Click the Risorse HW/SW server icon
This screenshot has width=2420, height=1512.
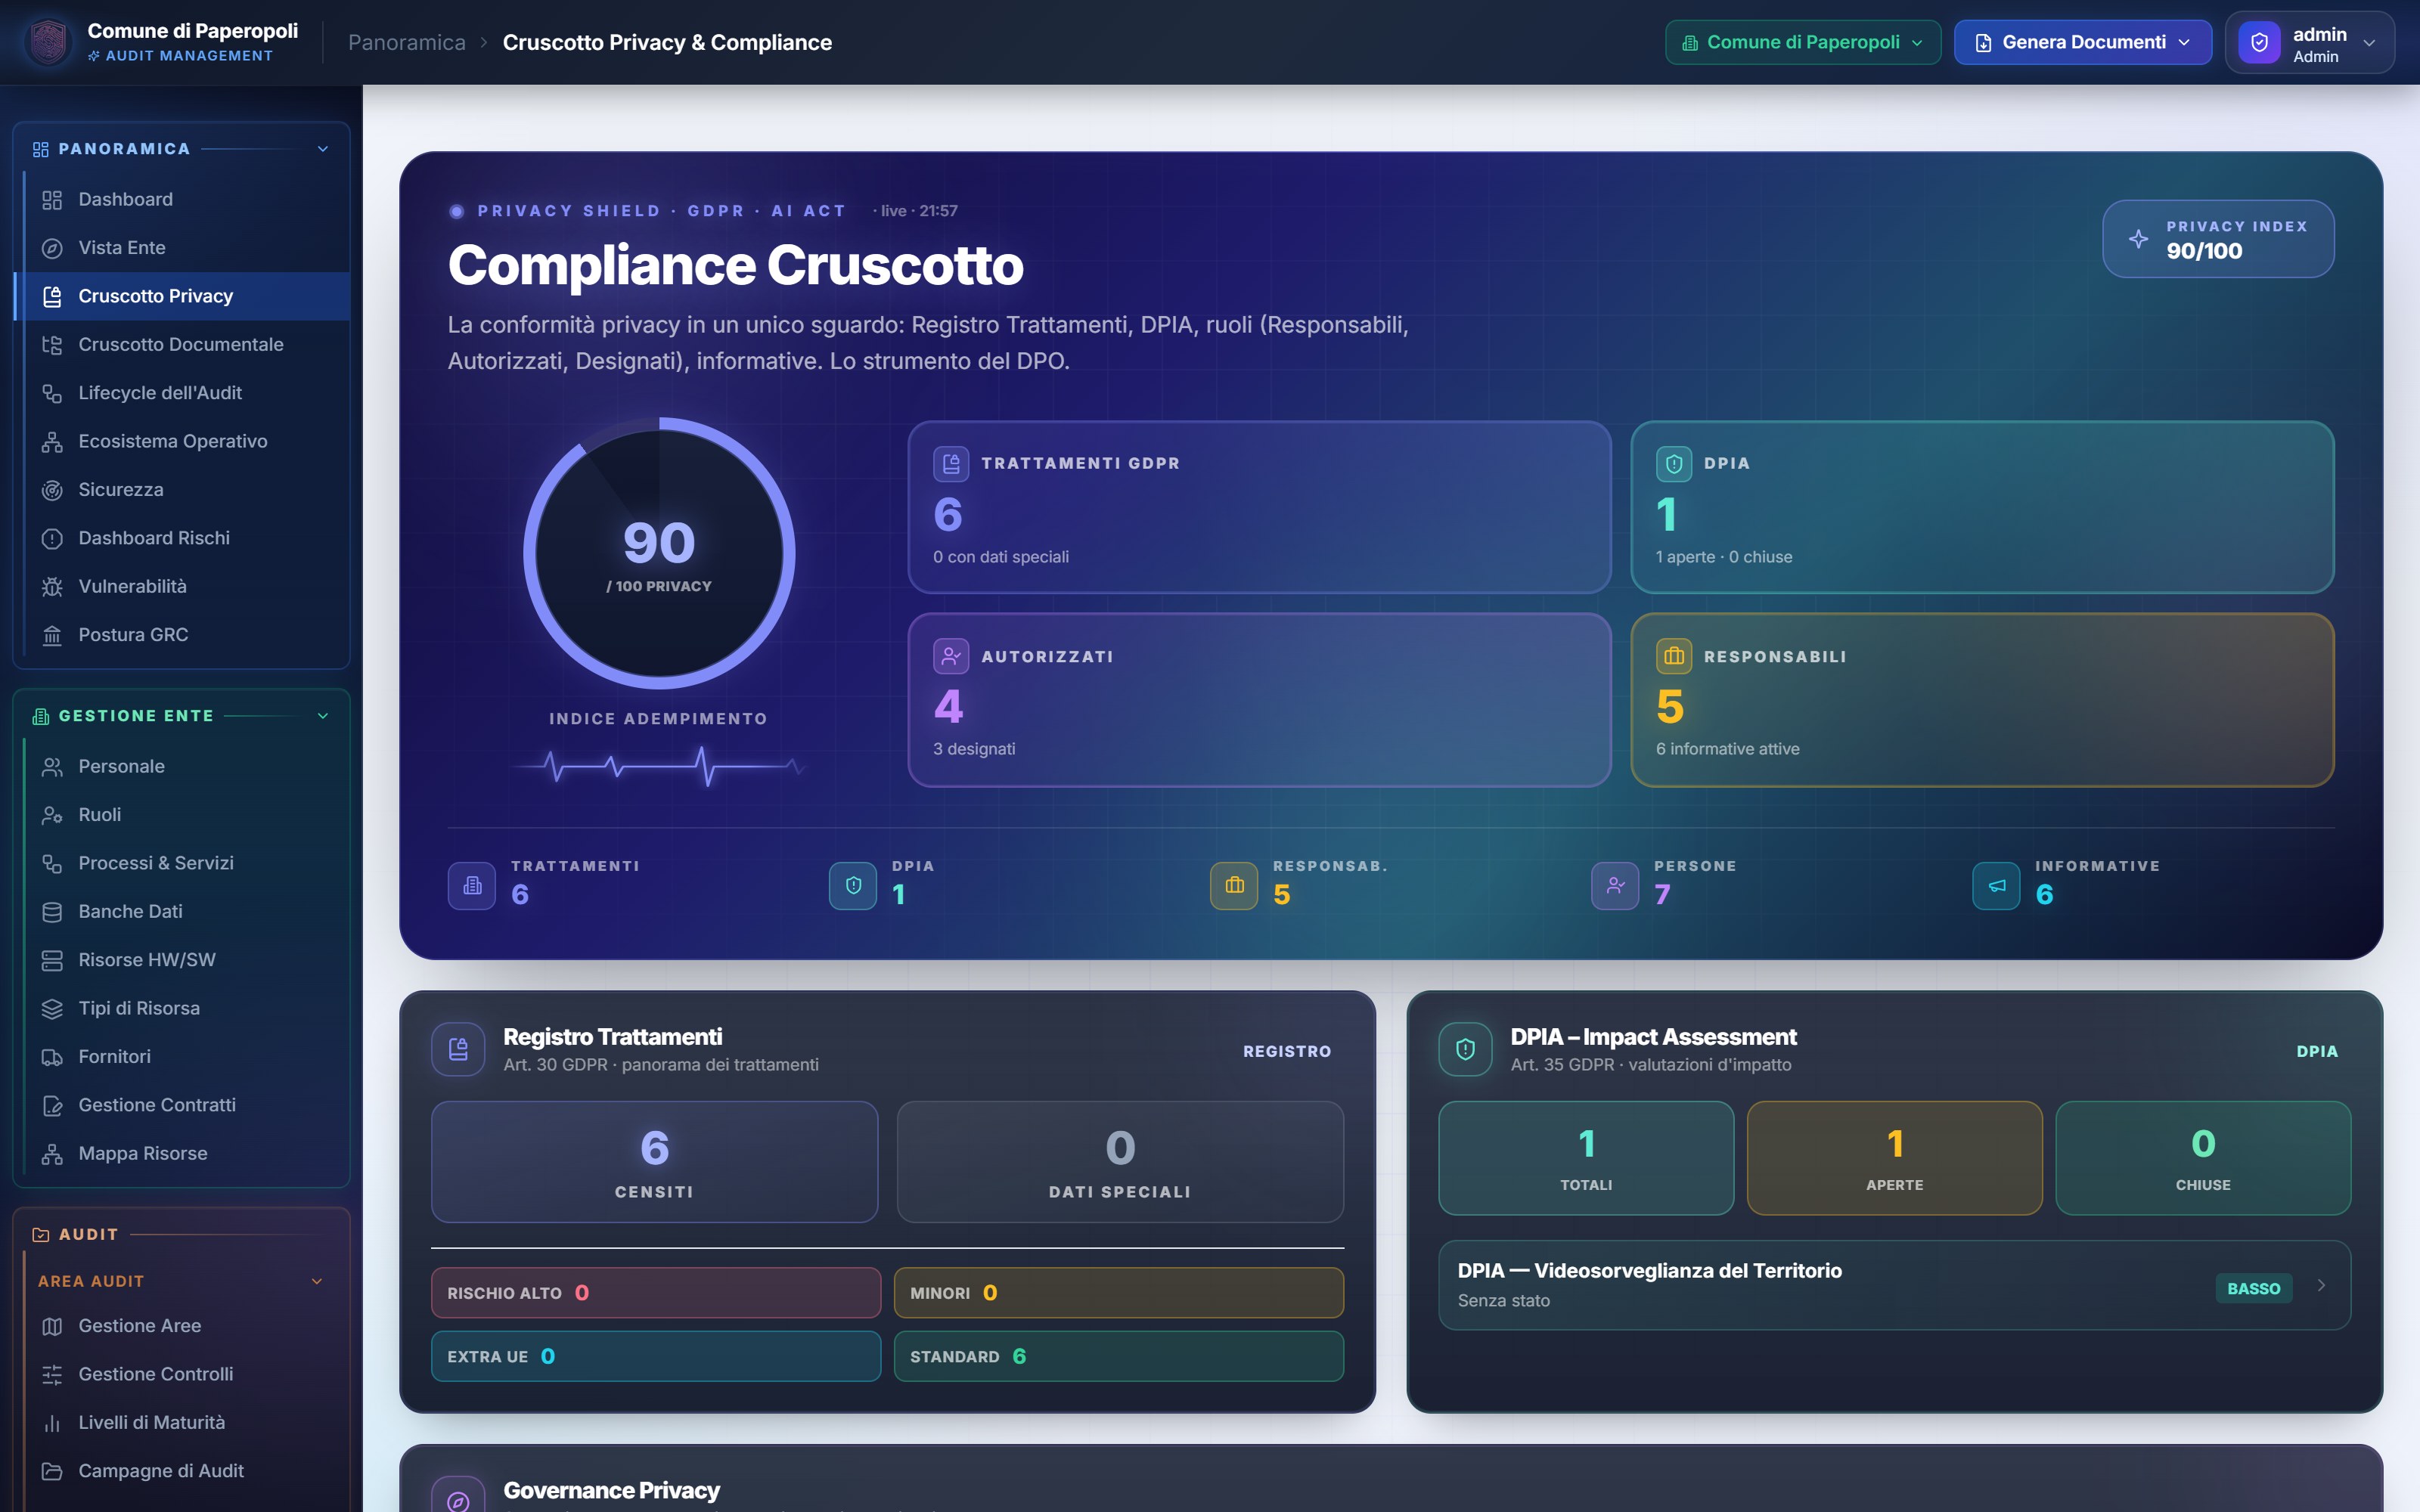click(x=52, y=960)
